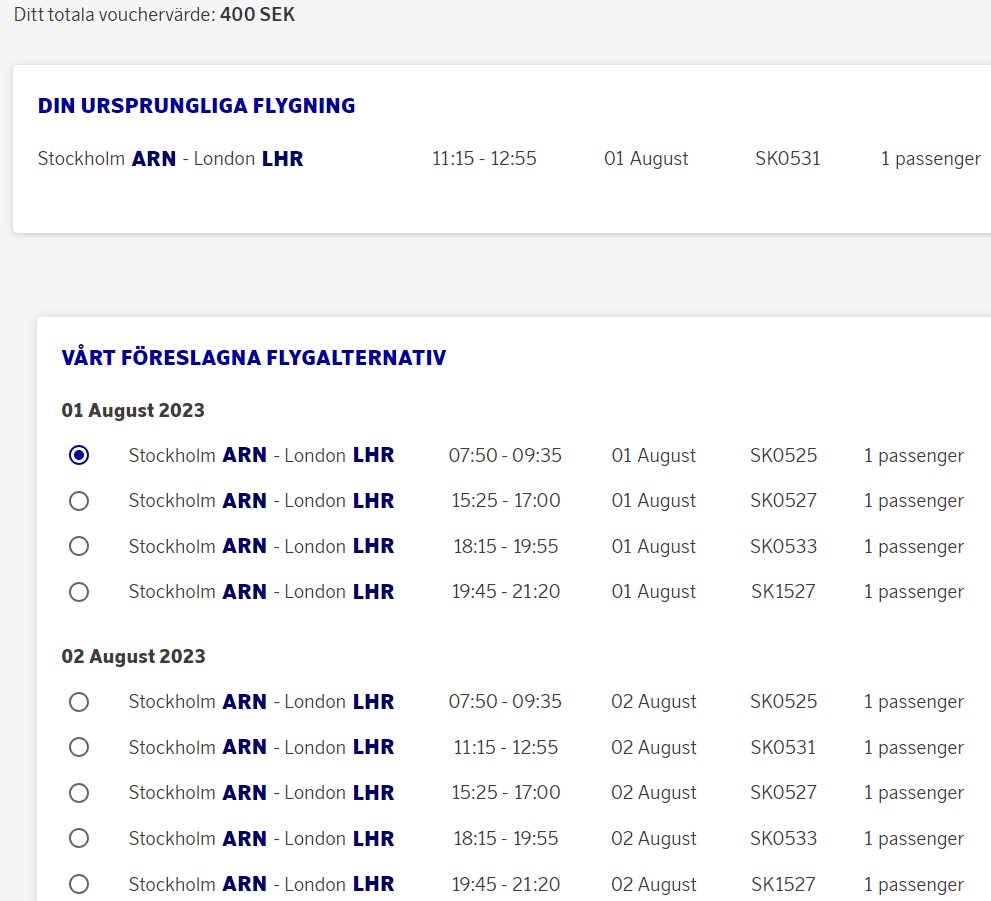Image resolution: width=991 pixels, height=901 pixels.
Task: Click the 400 SEK voucher value
Action: (x=257, y=16)
